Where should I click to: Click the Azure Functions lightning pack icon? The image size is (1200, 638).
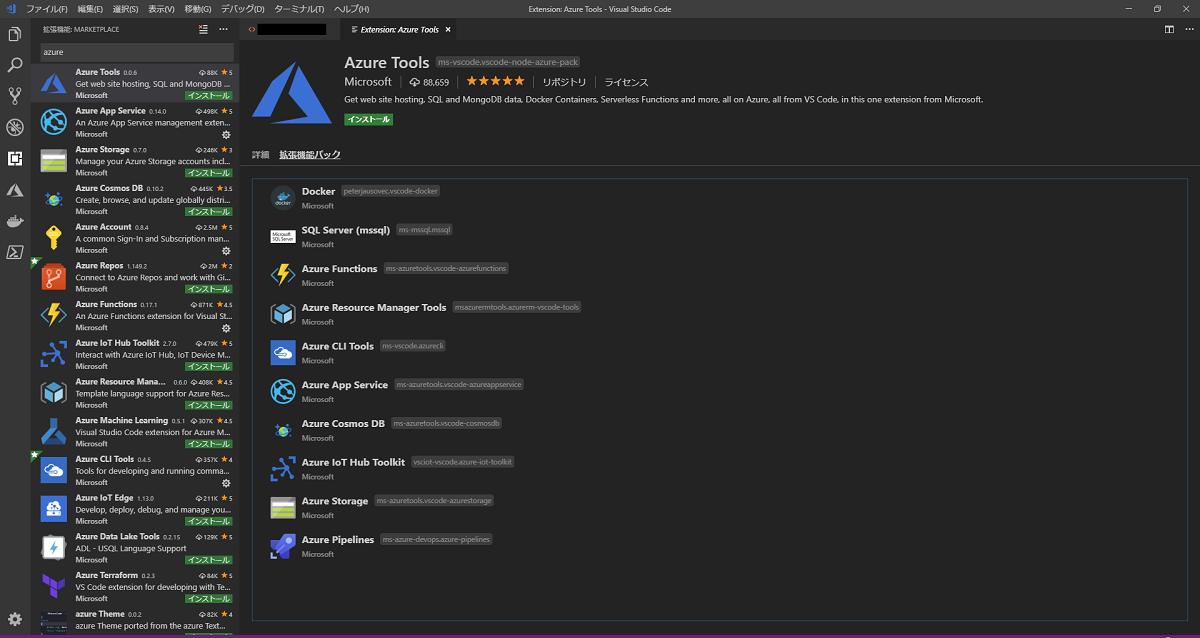coord(283,275)
